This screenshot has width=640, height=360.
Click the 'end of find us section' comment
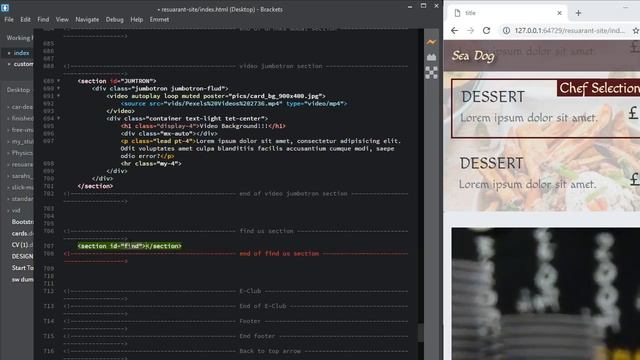coord(279,253)
